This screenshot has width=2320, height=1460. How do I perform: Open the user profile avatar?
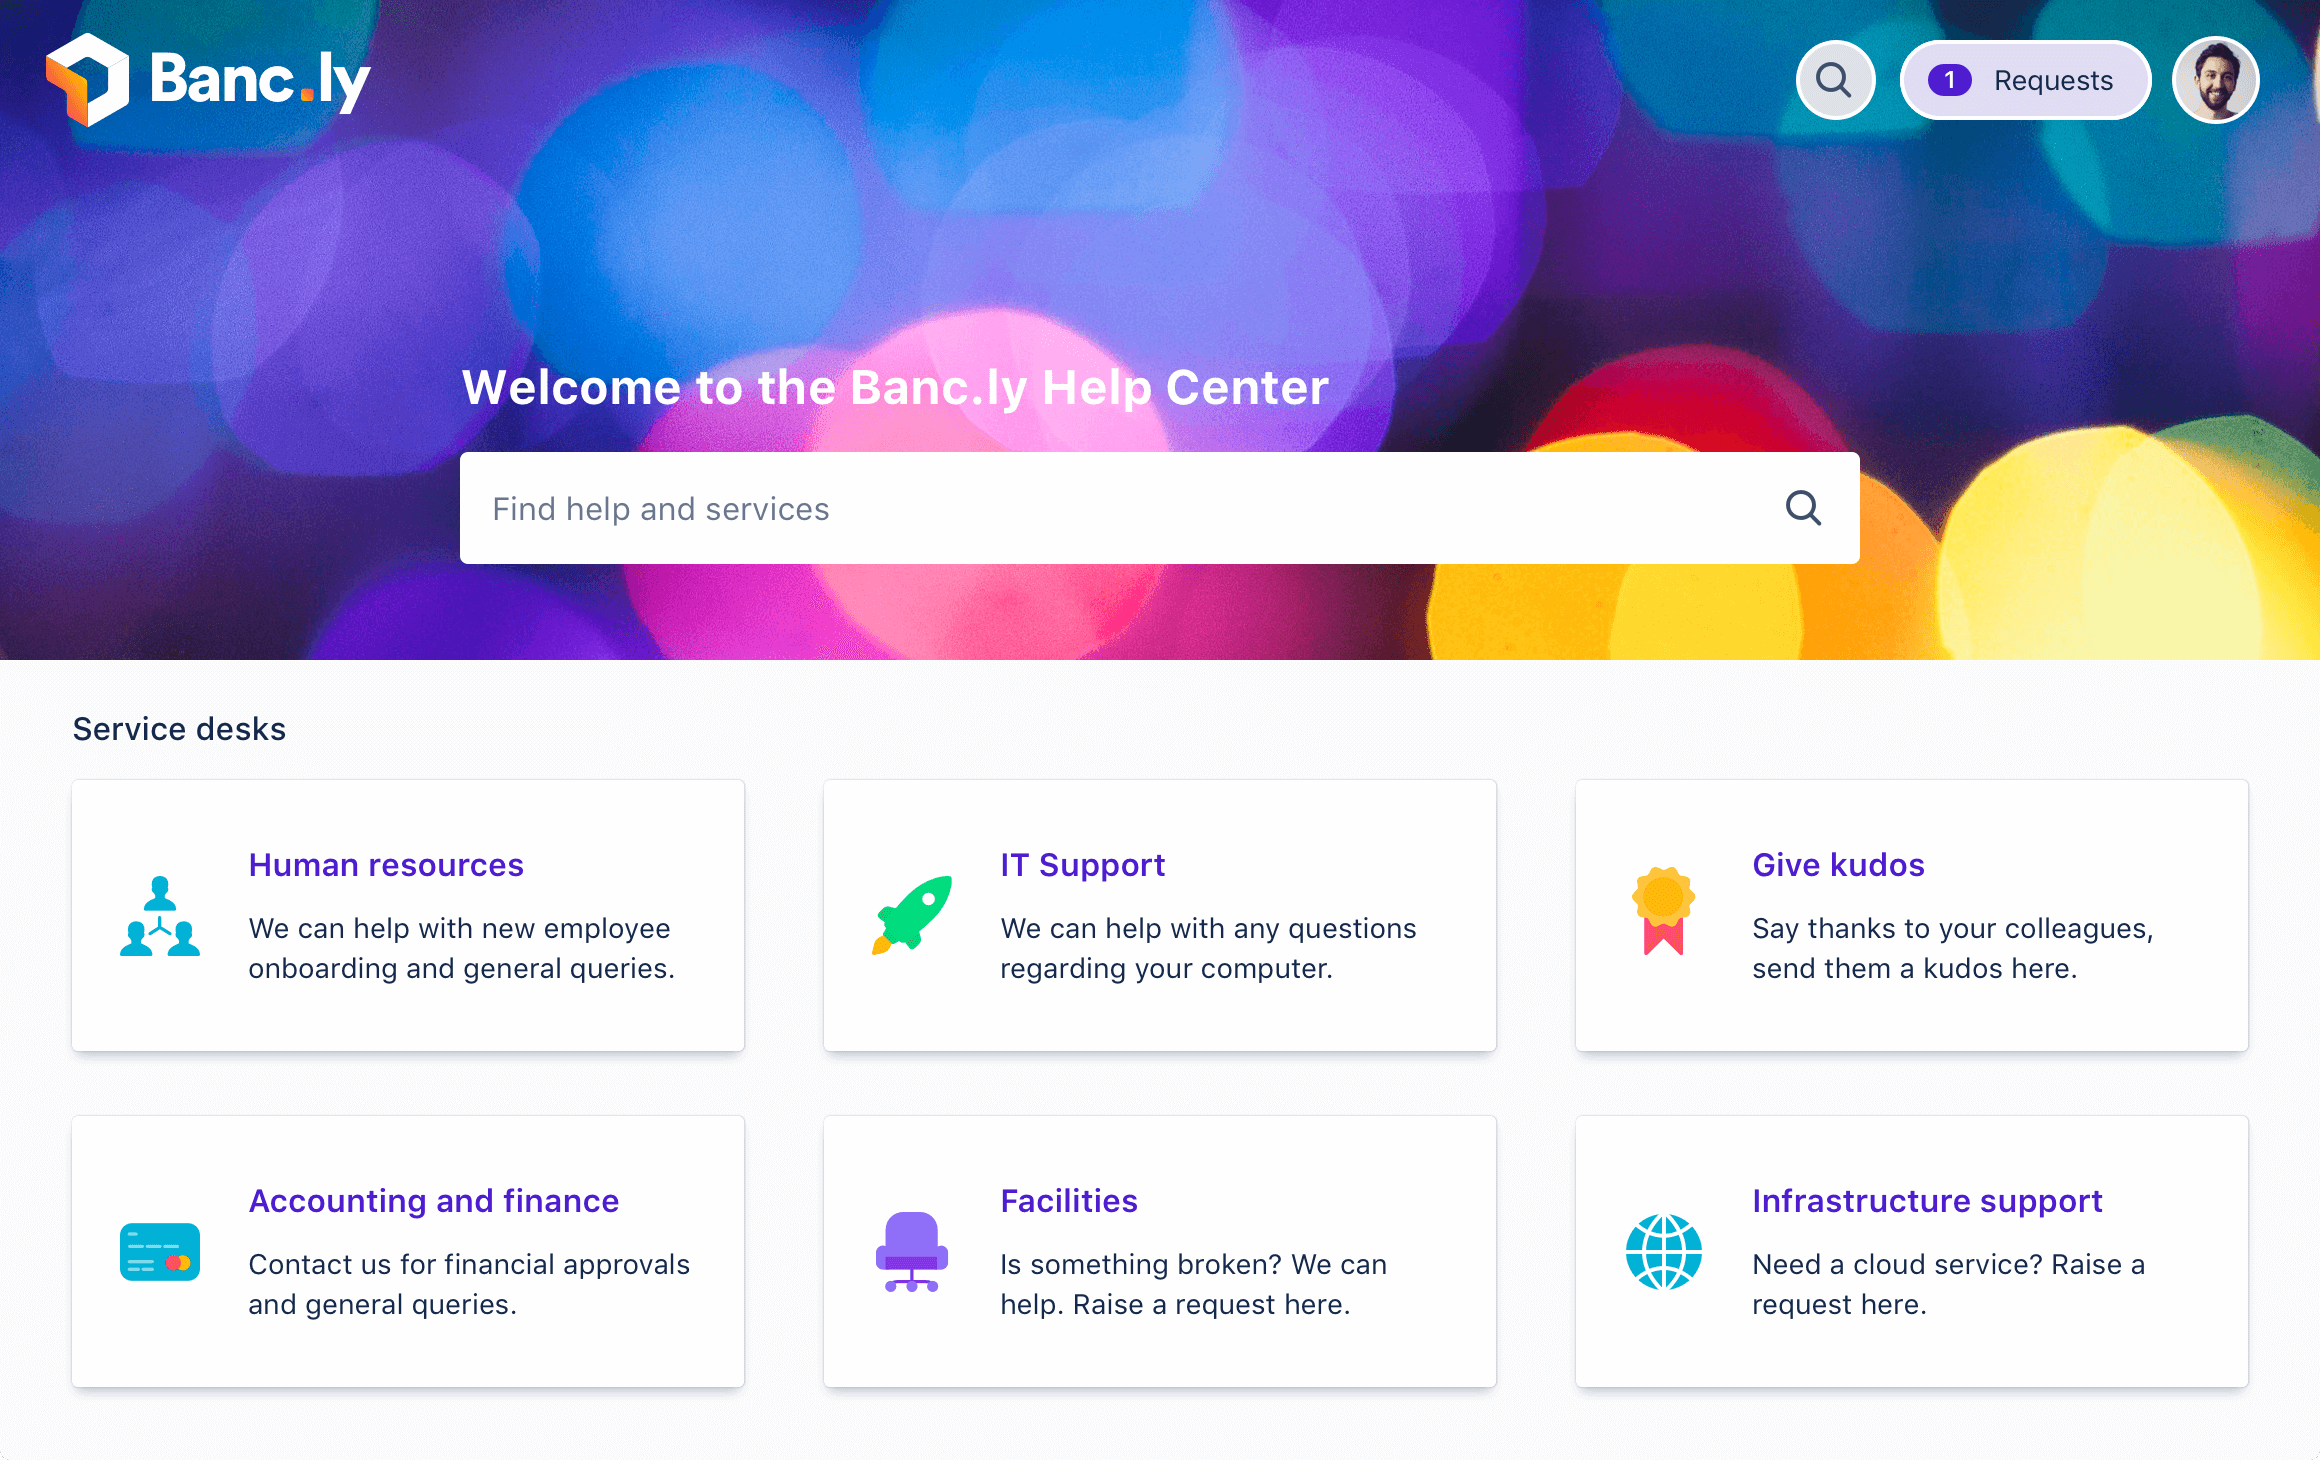click(2215, 80)
